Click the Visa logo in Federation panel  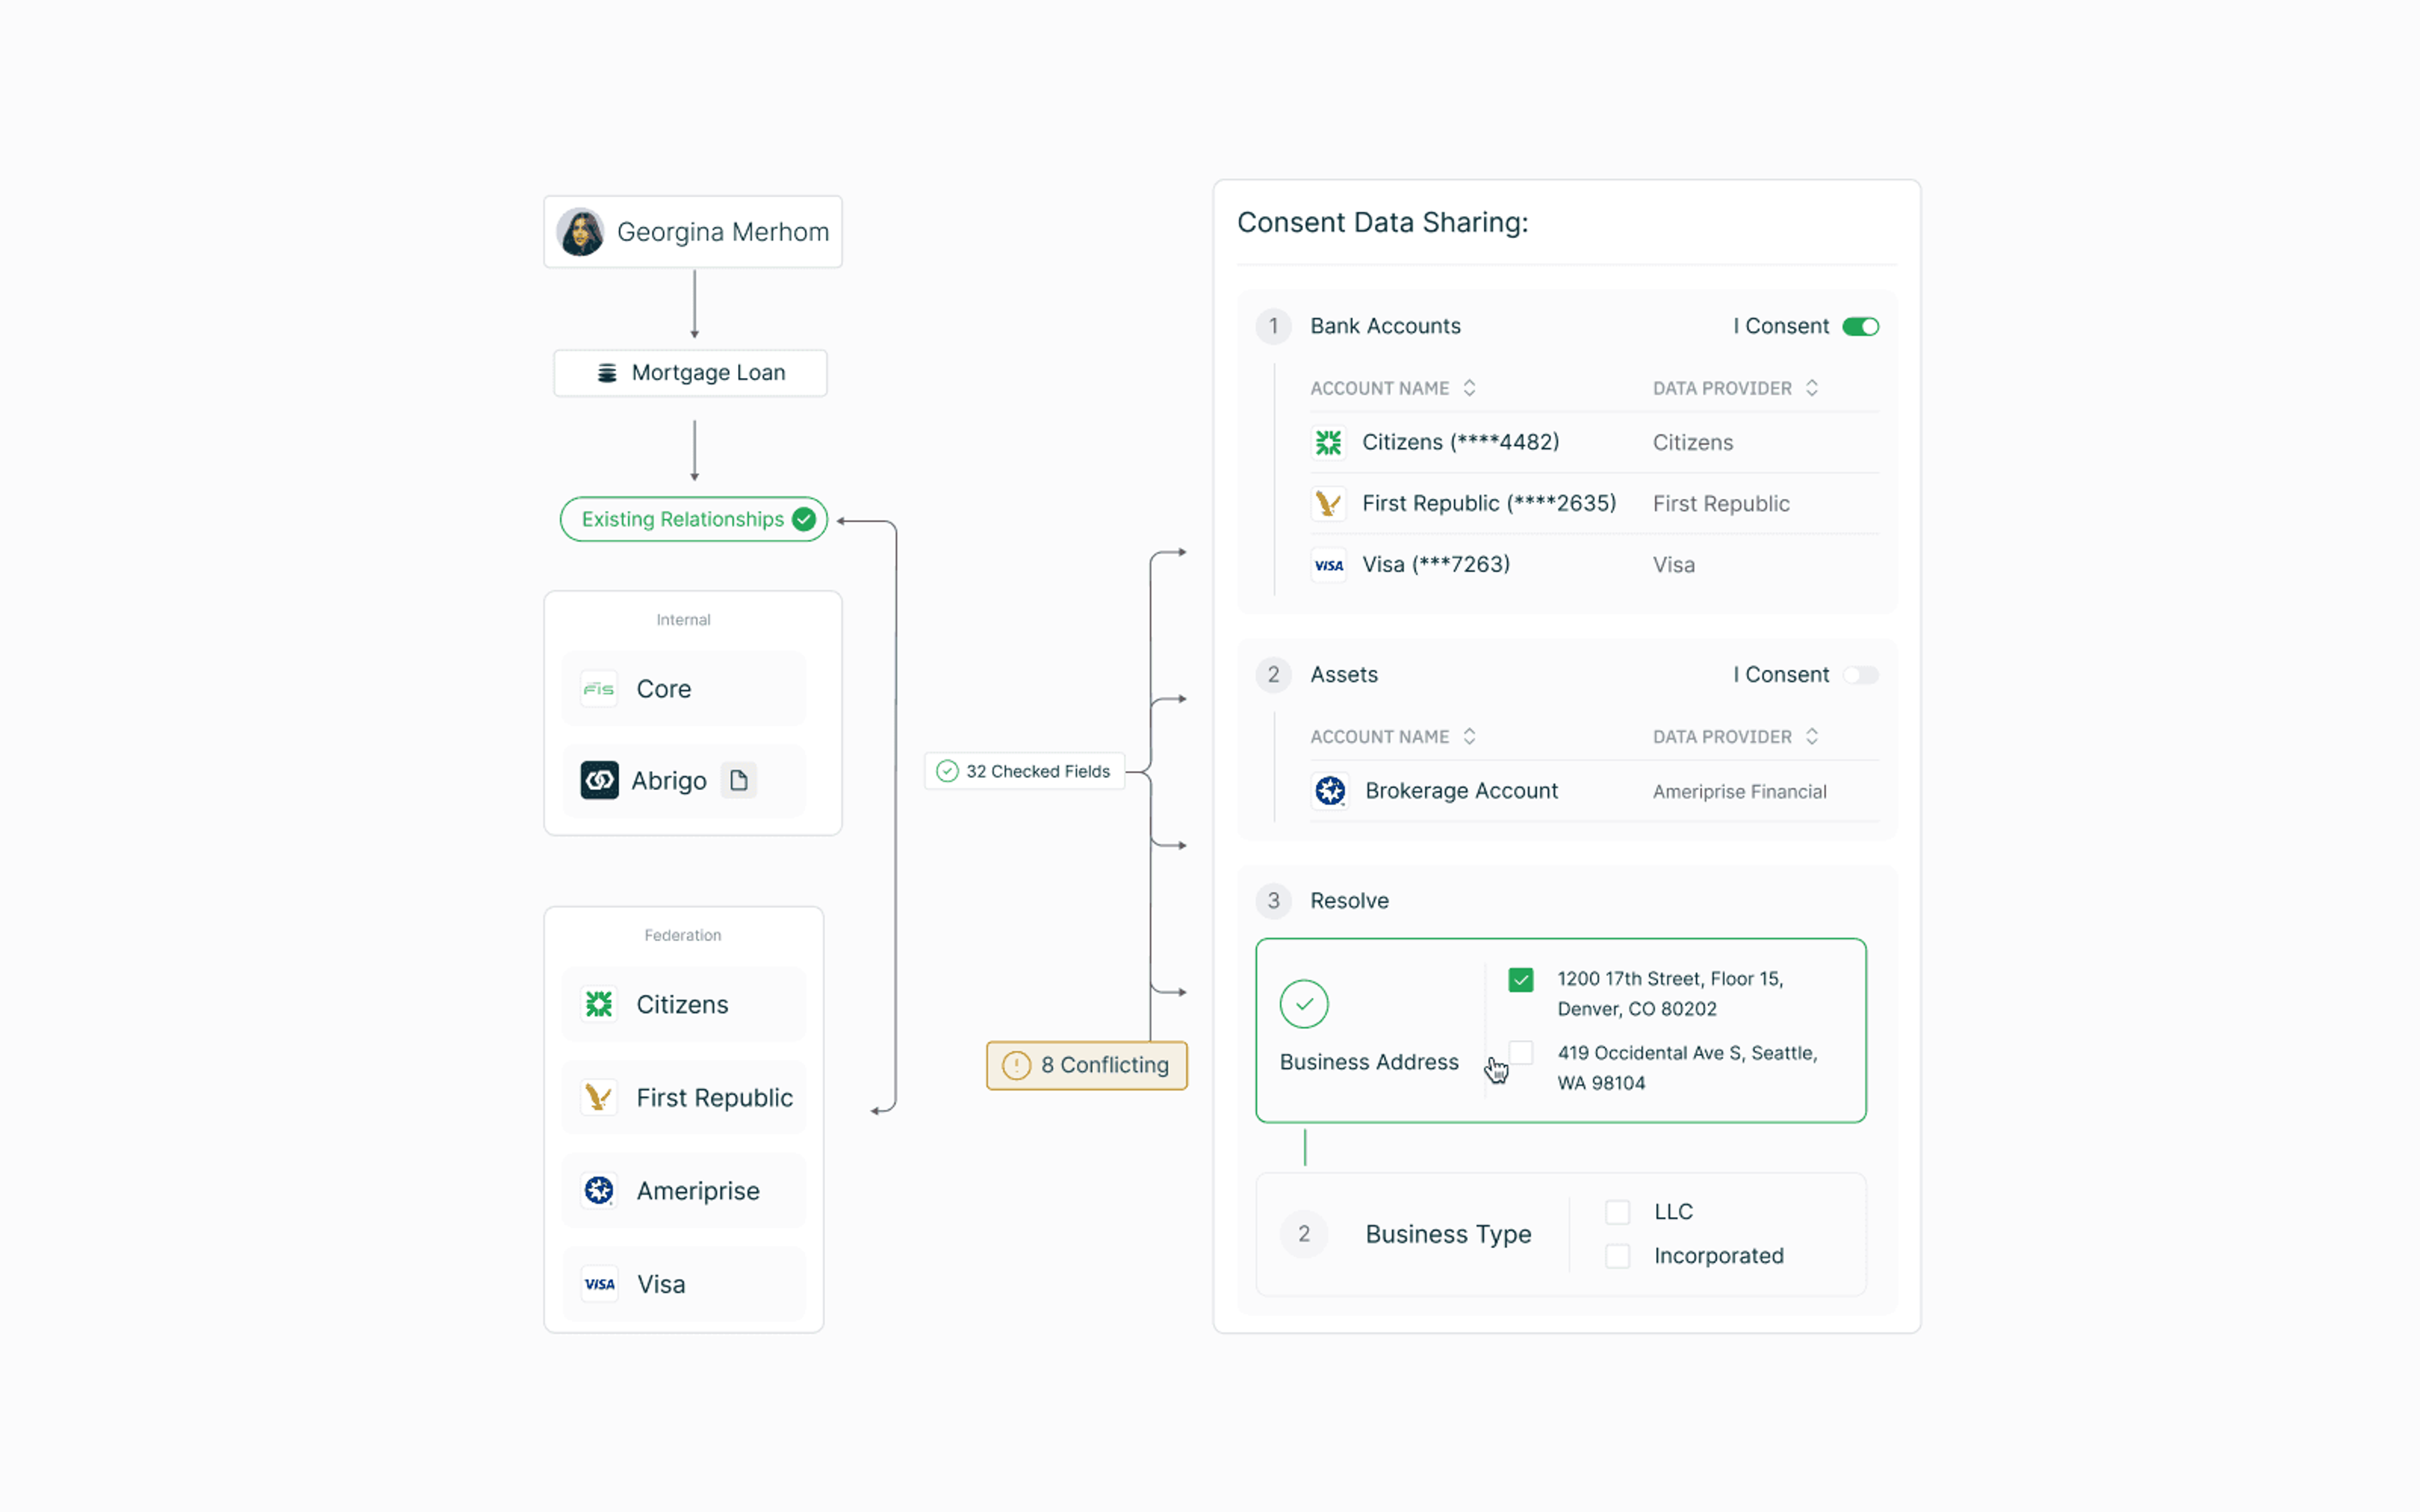click(599, 1284)
